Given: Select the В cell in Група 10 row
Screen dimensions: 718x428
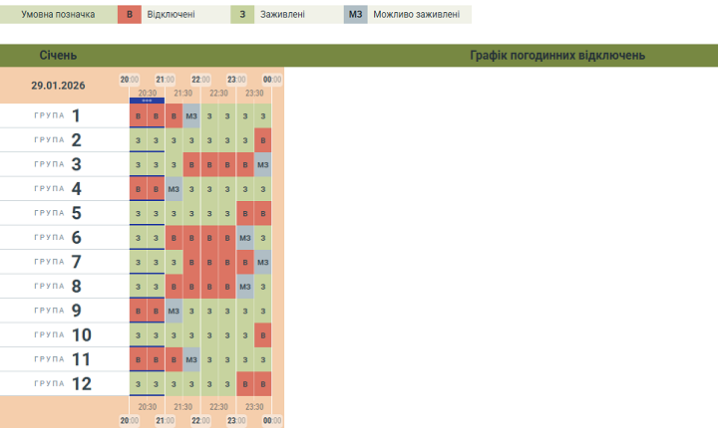Looking at the screenshot, I should point(263,335).
